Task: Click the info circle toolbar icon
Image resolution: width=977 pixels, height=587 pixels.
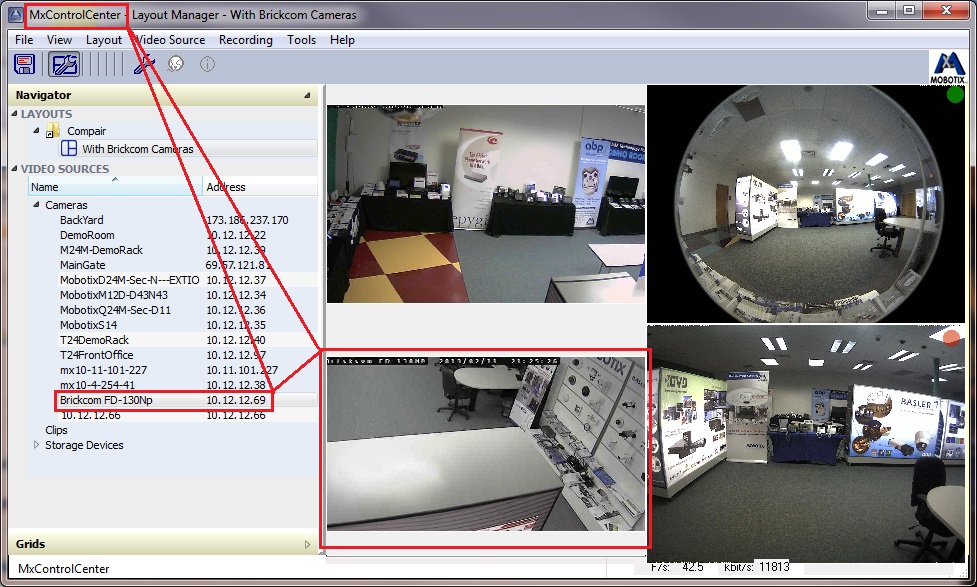Action: tap(207, 64)
